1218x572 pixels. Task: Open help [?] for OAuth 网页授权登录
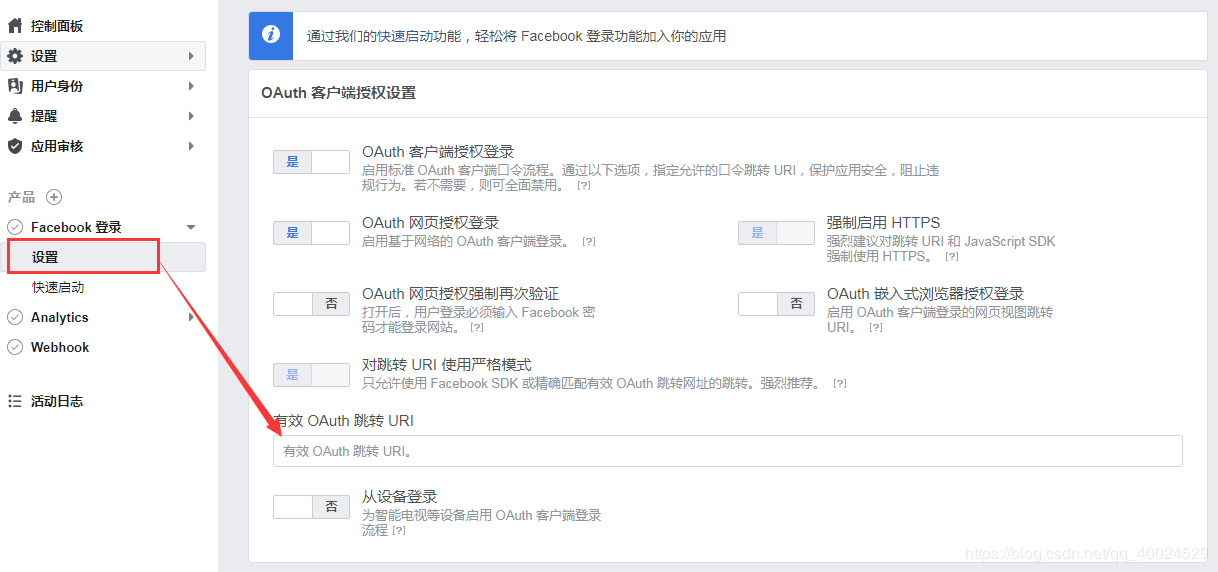(589, 241)
